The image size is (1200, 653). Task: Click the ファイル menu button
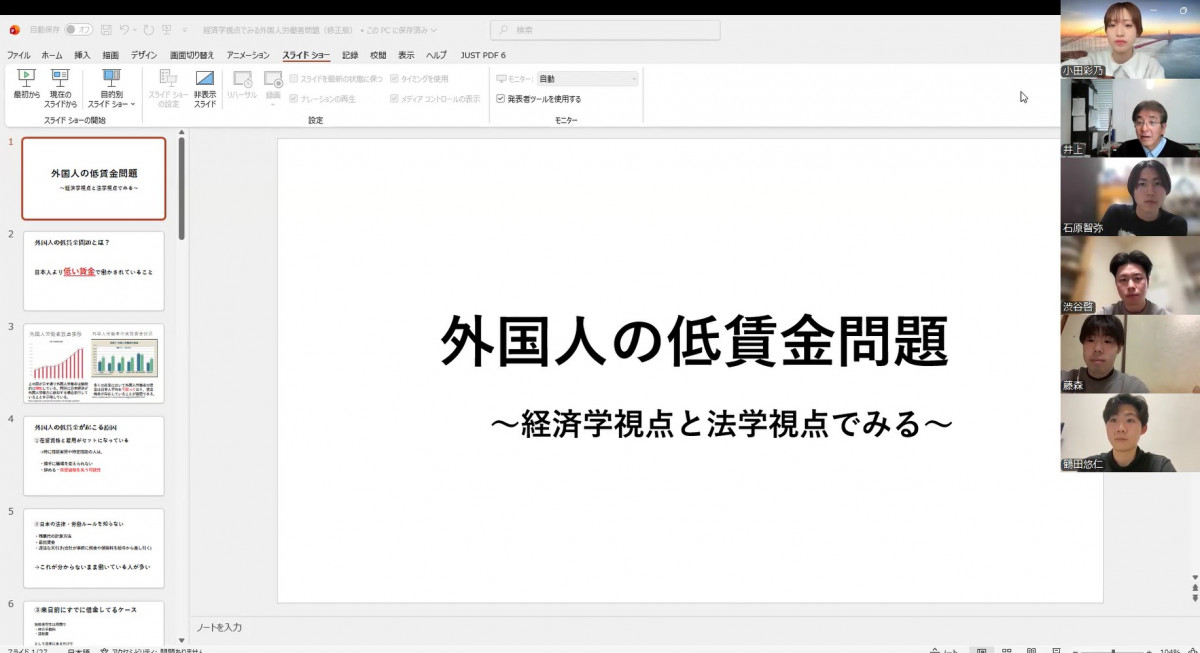[x=19, y=55]
